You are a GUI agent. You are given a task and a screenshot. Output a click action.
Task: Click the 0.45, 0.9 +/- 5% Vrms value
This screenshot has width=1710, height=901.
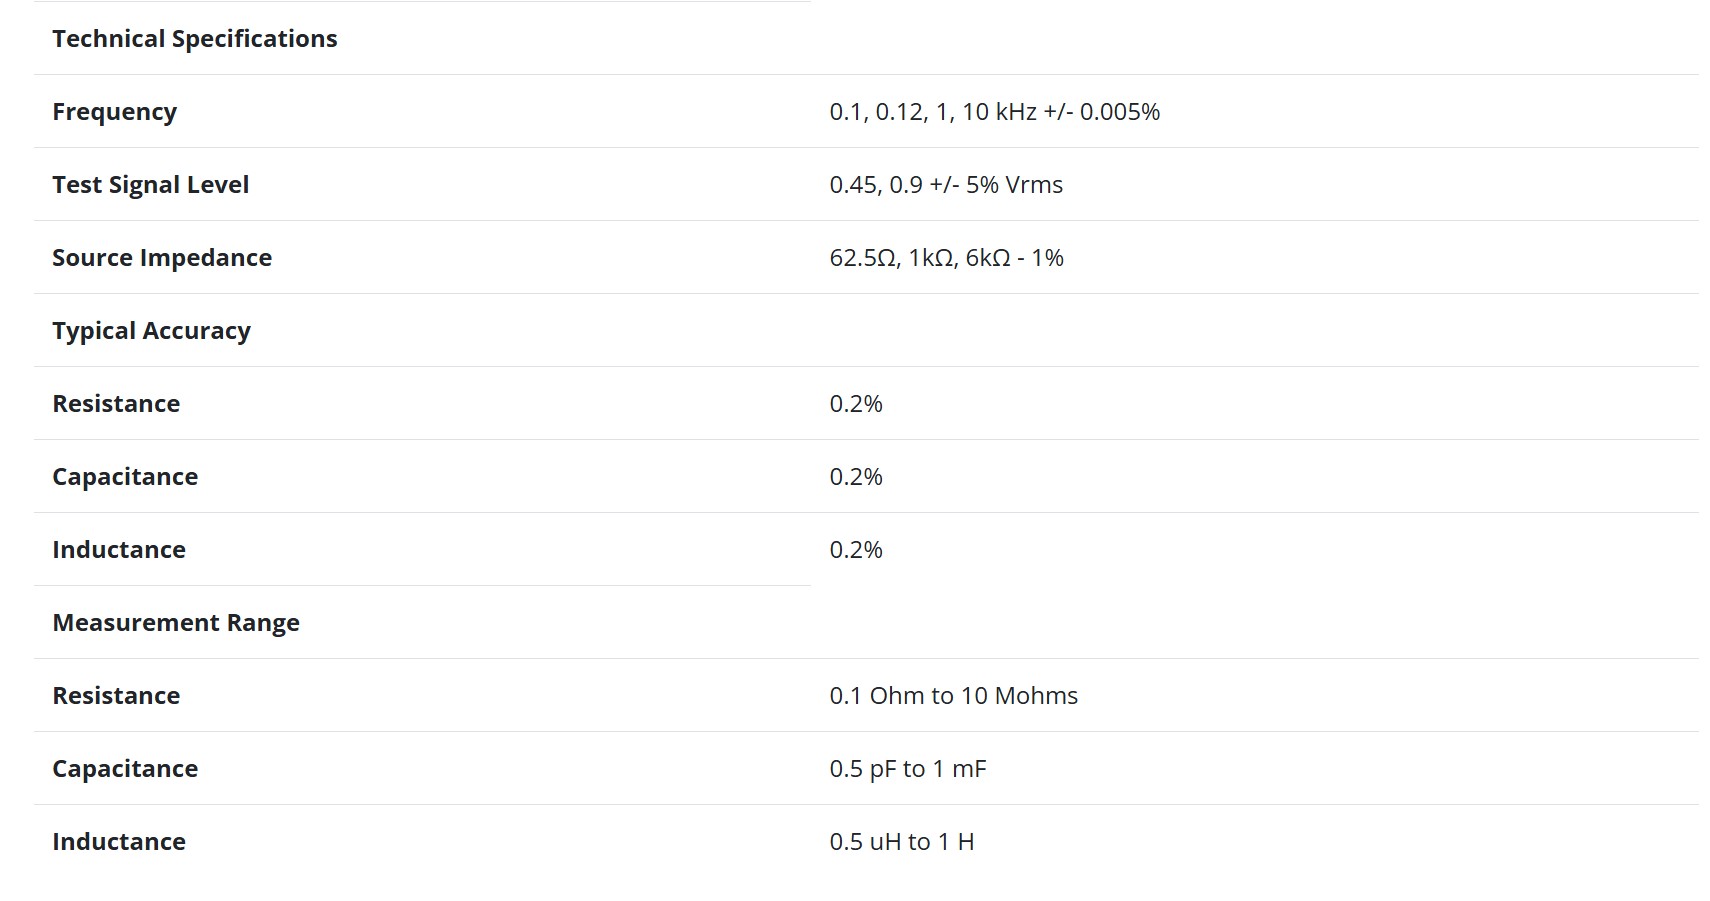pos(946,185)
